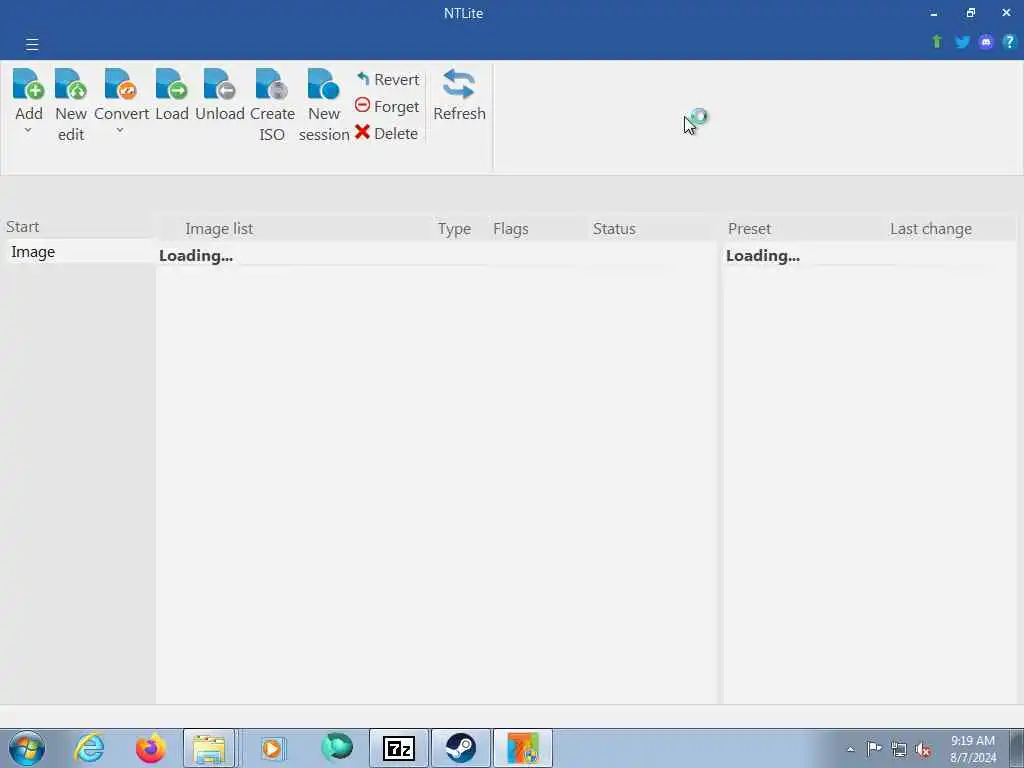The width and height of the screenshot is (1024, 768).
Task: Click the green update arrow icon
Action: tap(937, 42)
